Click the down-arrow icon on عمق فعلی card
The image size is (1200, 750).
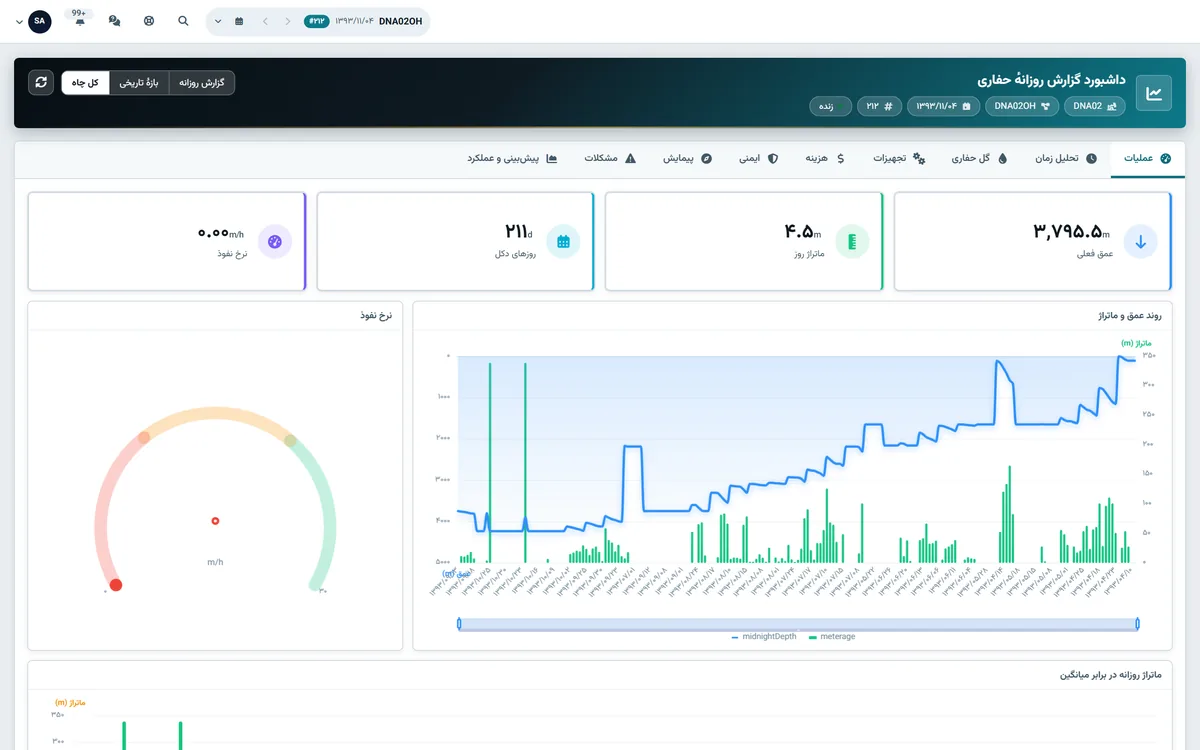1140,241
